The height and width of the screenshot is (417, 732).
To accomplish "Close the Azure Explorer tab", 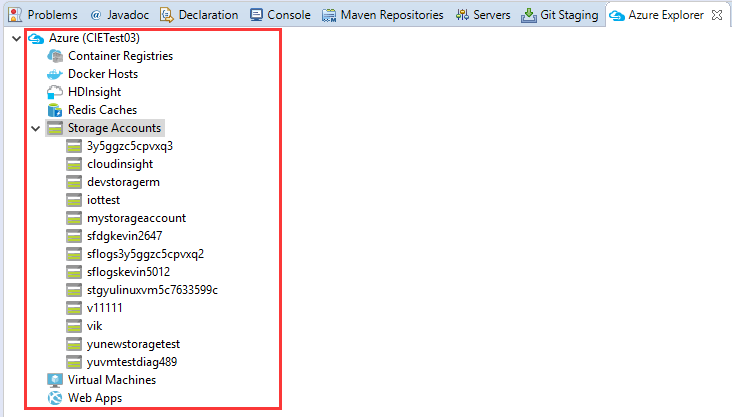I will click(x=716, y=15).
